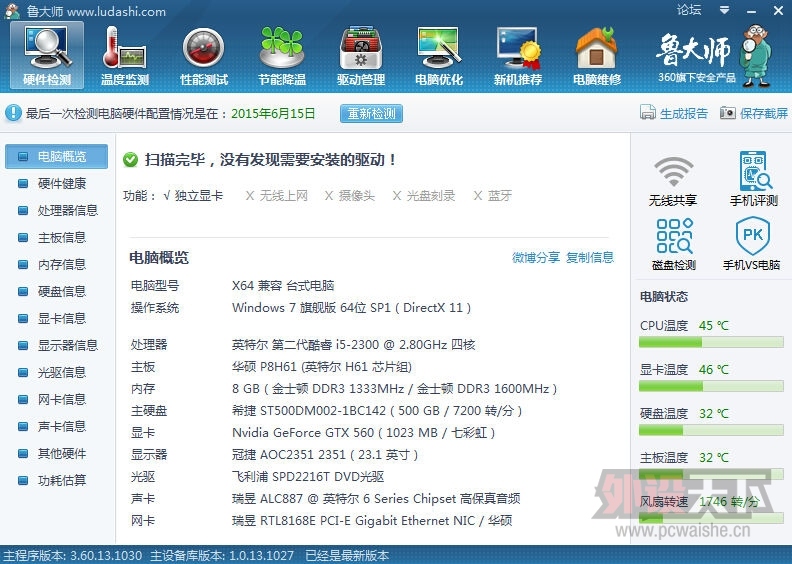Click the 磁盘检测 disk check icon
The height and width of the screenshot is (564, 792).
point(674,244)
